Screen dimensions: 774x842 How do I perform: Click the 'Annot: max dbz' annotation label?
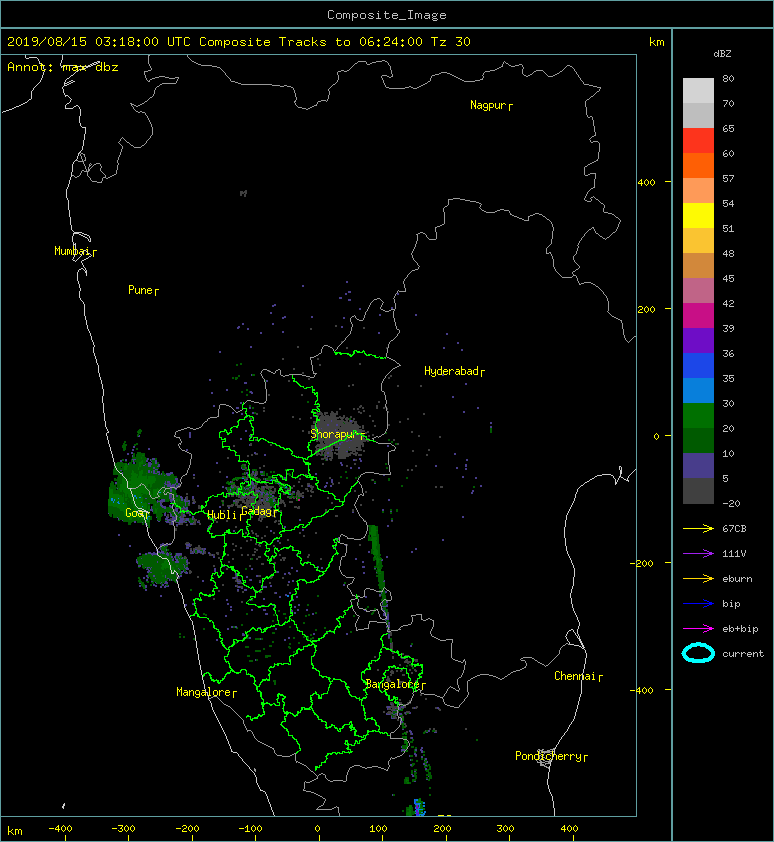pos(62,67)
